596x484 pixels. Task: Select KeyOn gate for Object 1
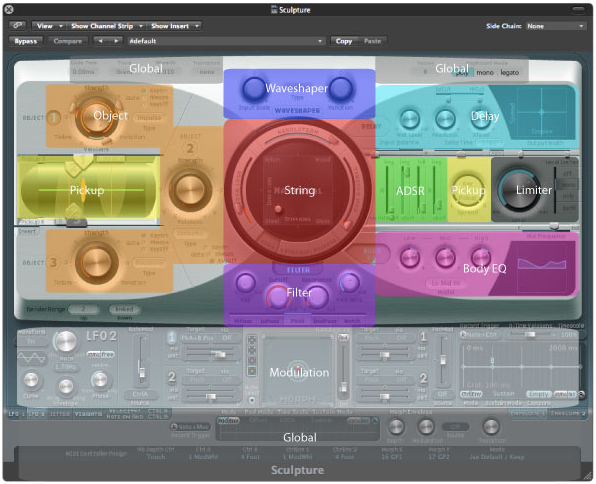[155, 90]
